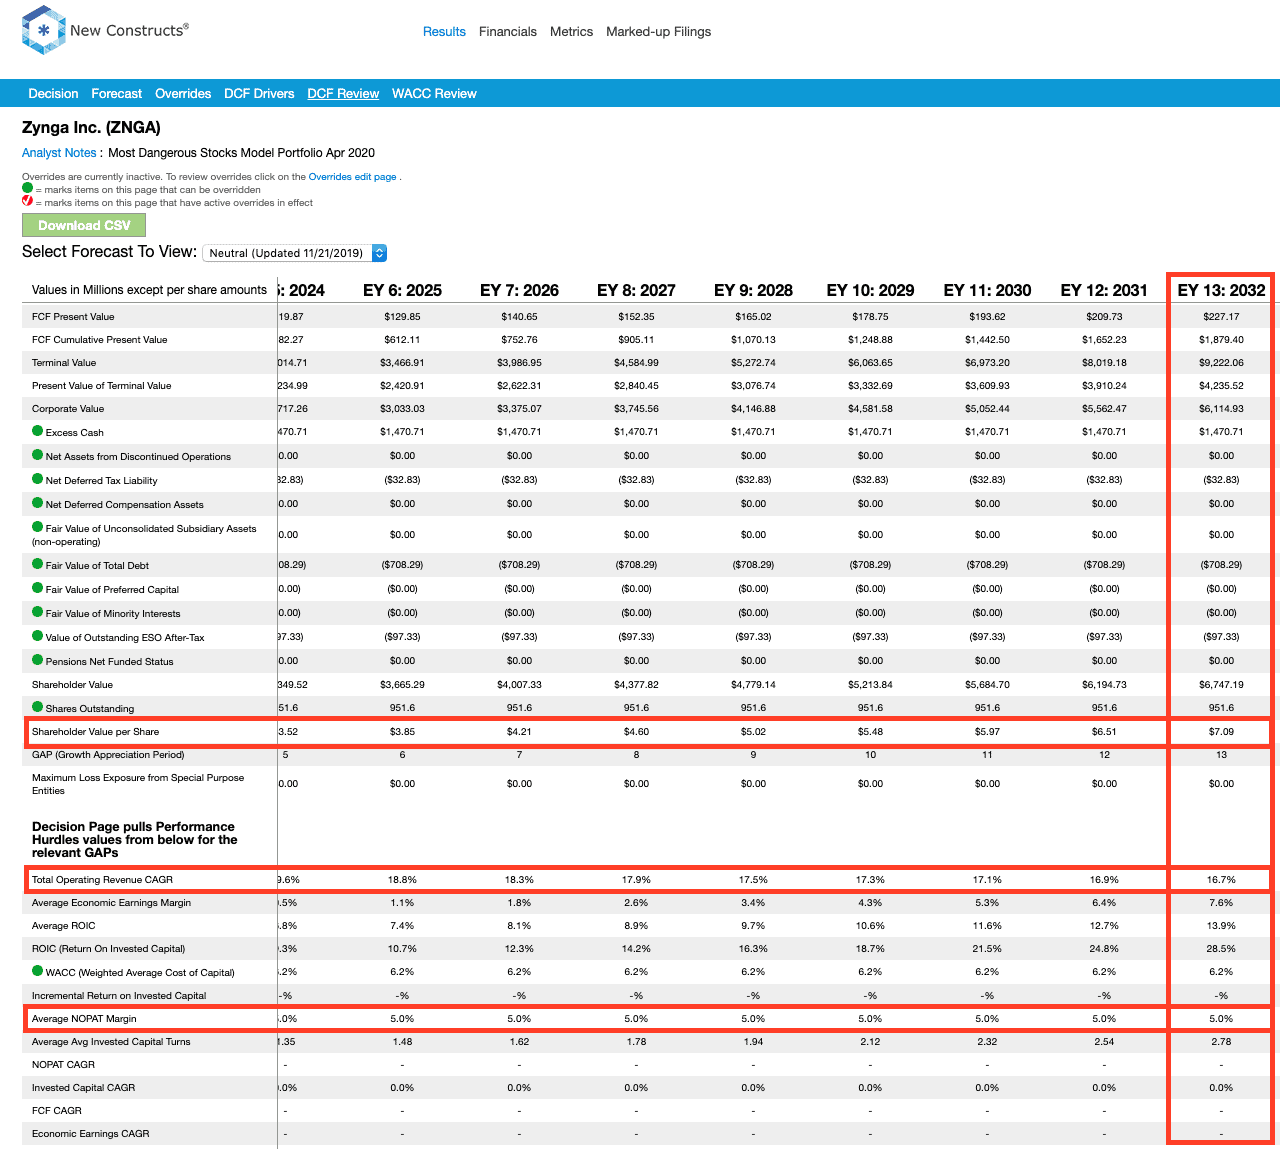Click the 28.5% ROIC cell for 2032
This screenshot has height=1149, width=1280.
point(1221,949)
